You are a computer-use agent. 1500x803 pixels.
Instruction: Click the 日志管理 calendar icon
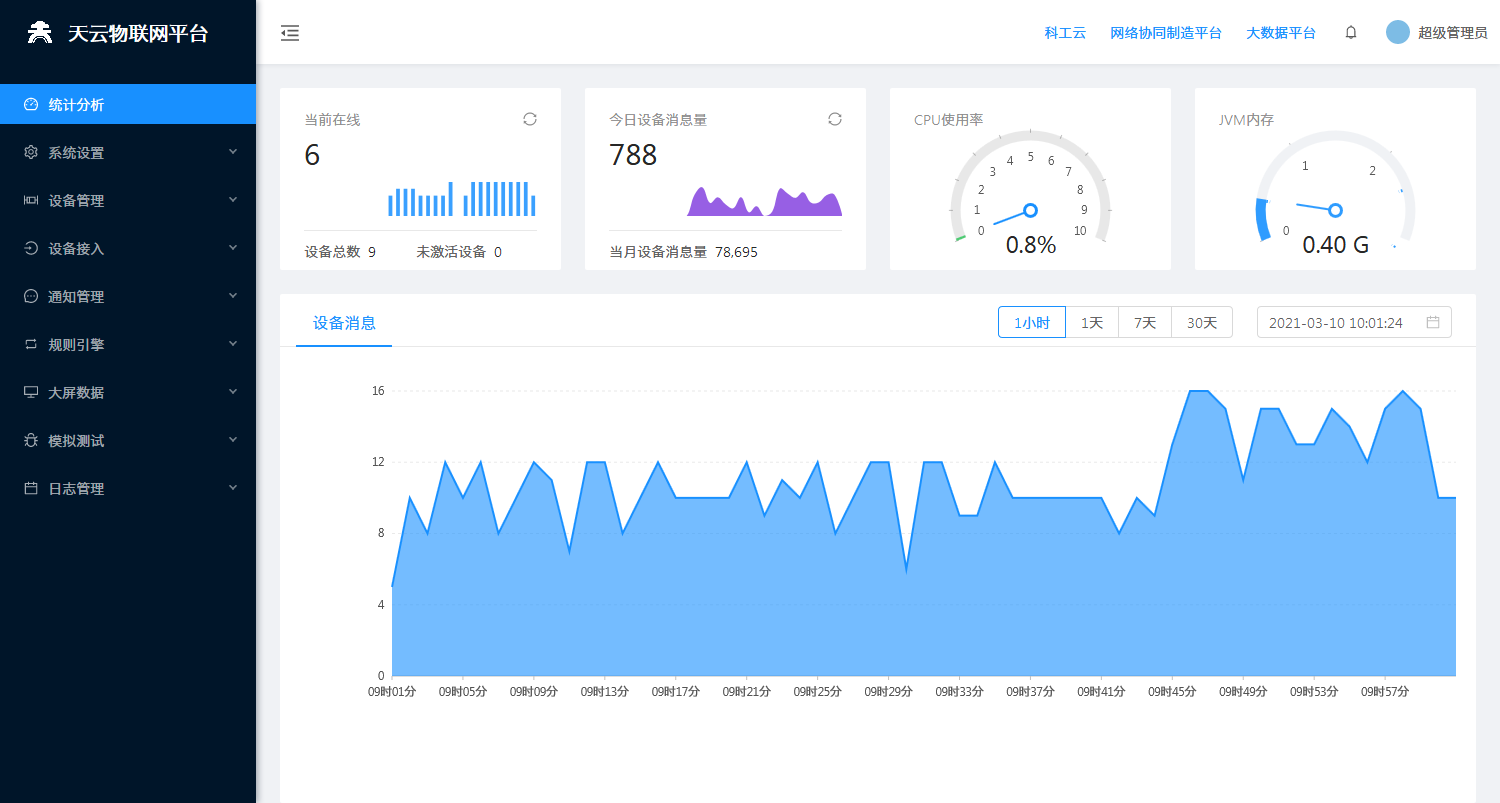click(31, 488)
